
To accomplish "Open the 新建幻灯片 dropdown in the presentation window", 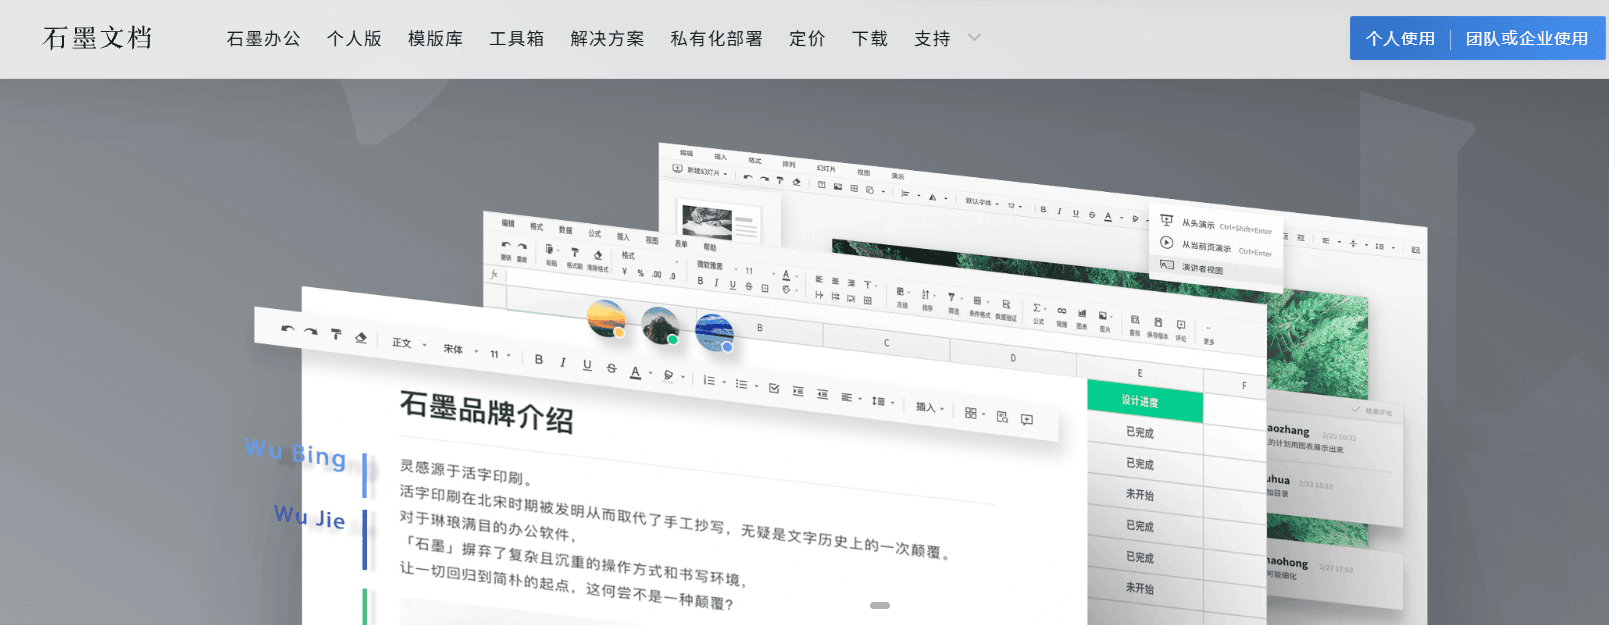I will point(702,171).
